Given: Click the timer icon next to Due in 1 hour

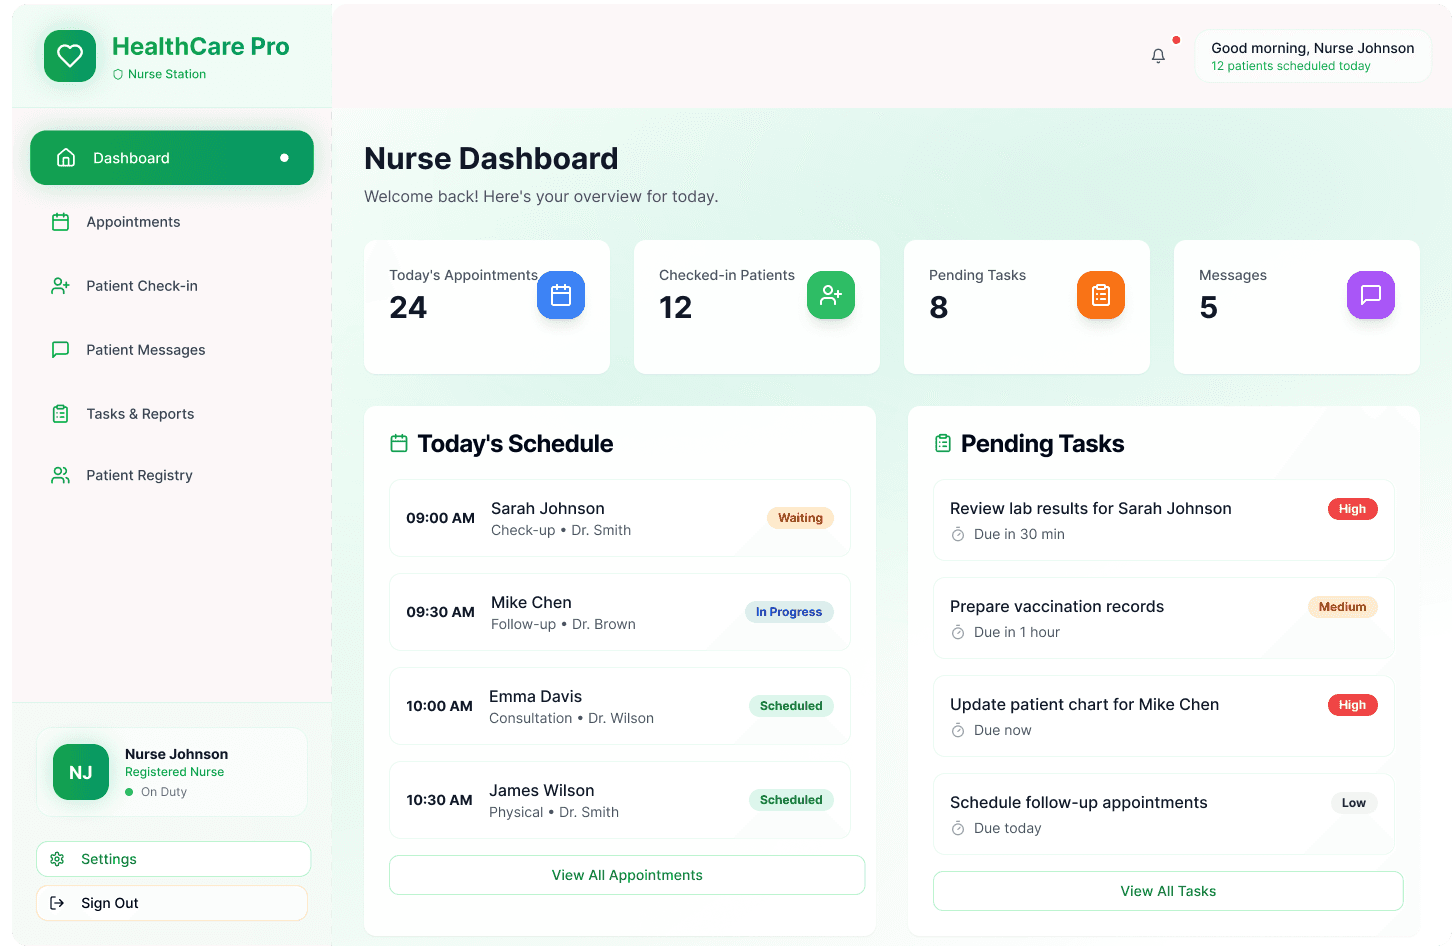Looking at the screenshot, I should tap(958, 632).
